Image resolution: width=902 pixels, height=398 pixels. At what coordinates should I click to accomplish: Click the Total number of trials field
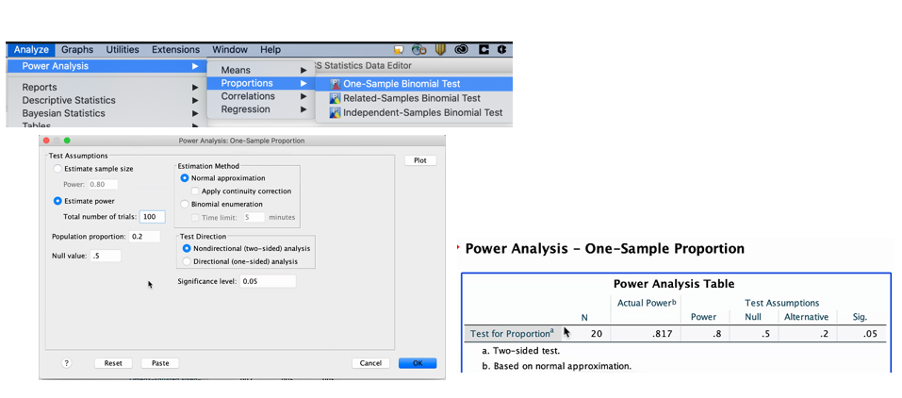(x=152, y=217)
